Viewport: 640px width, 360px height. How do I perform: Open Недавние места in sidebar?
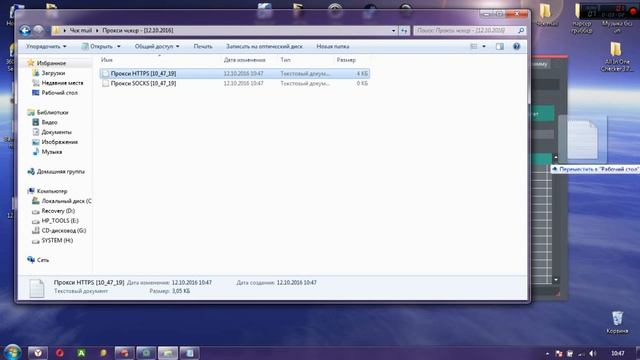[62, 83]
